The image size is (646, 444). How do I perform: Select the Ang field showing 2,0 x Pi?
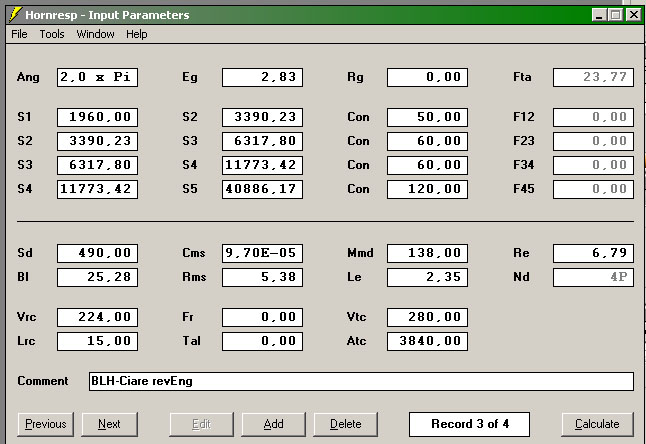pos(97,77)
